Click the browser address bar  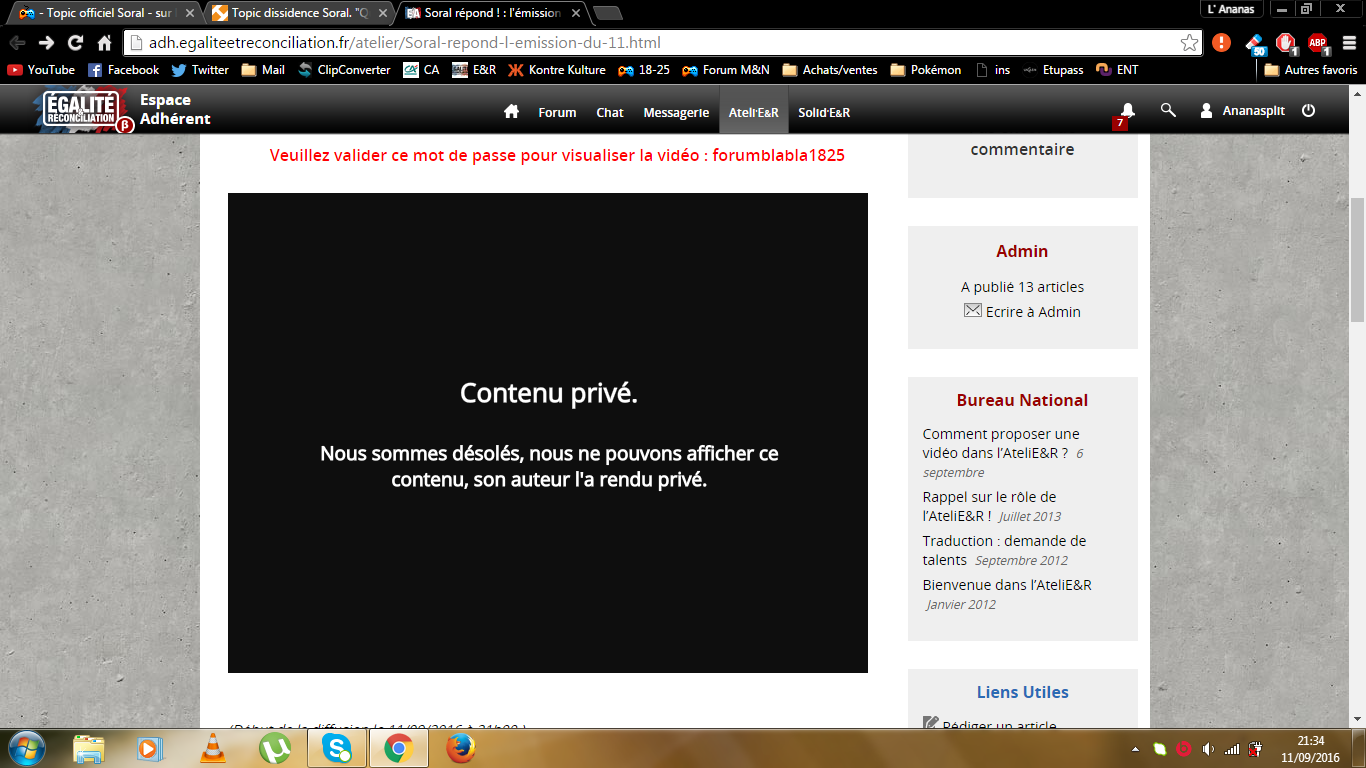[x=650, y=43]
